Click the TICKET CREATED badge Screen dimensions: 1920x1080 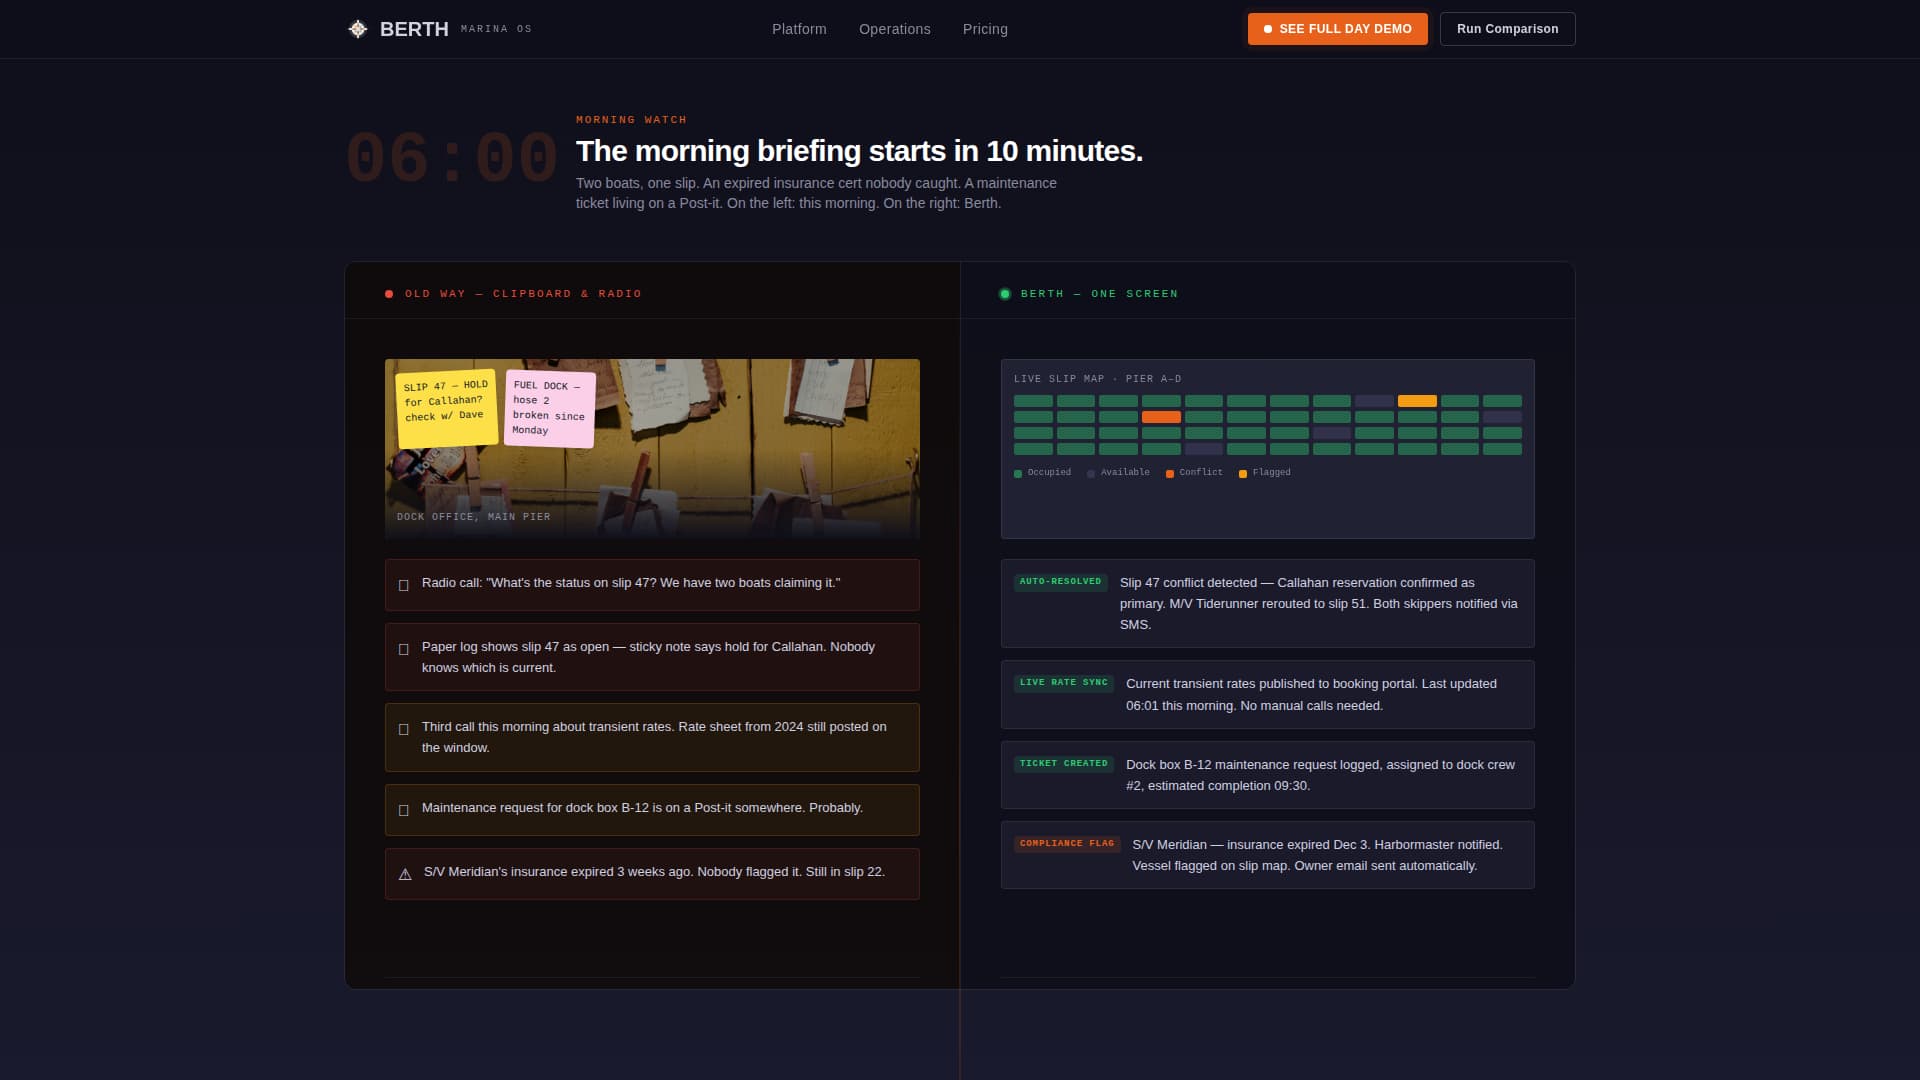coord(1063,763)
